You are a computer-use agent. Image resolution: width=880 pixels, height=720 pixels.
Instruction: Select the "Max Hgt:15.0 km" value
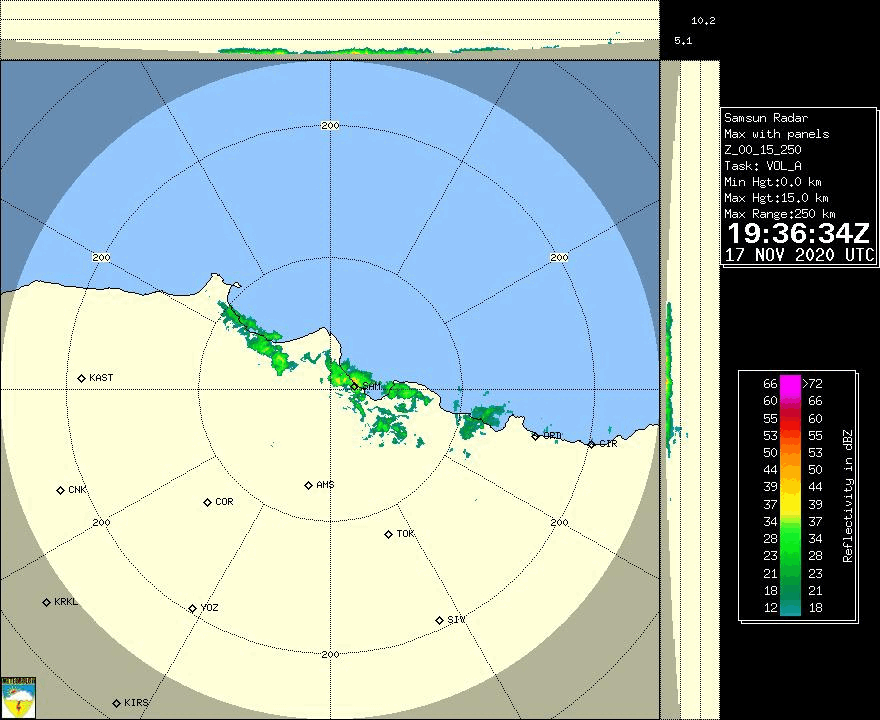tap(776, 198)
